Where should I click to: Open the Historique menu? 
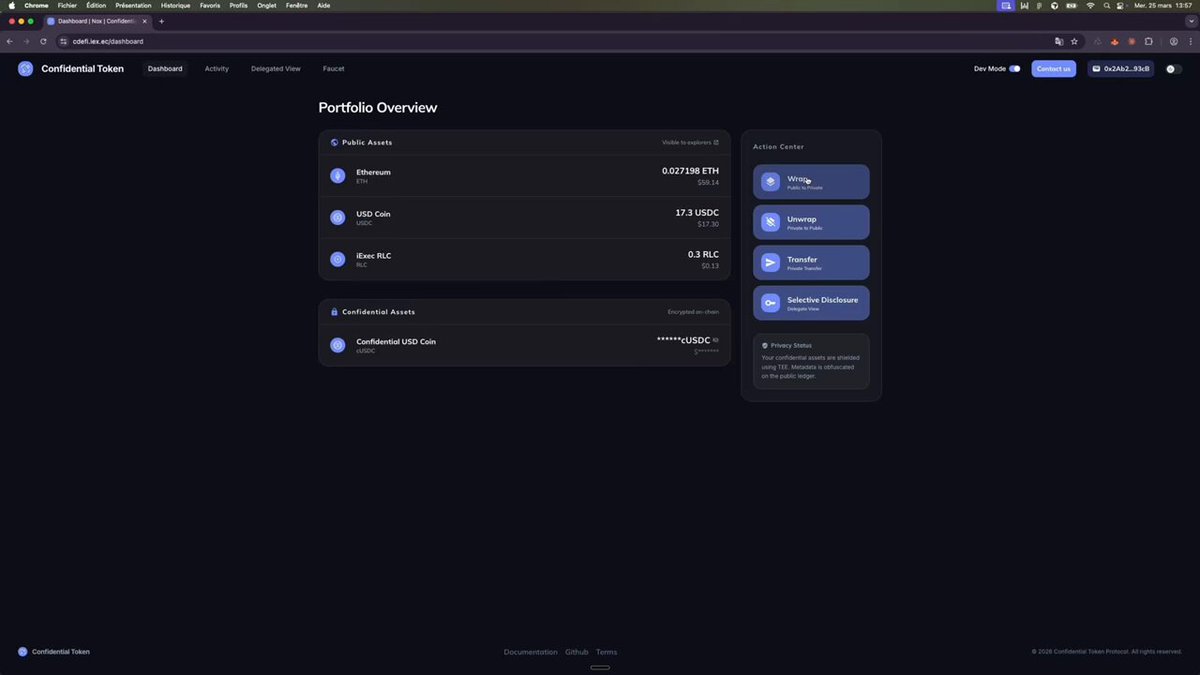tap(176, 5)
